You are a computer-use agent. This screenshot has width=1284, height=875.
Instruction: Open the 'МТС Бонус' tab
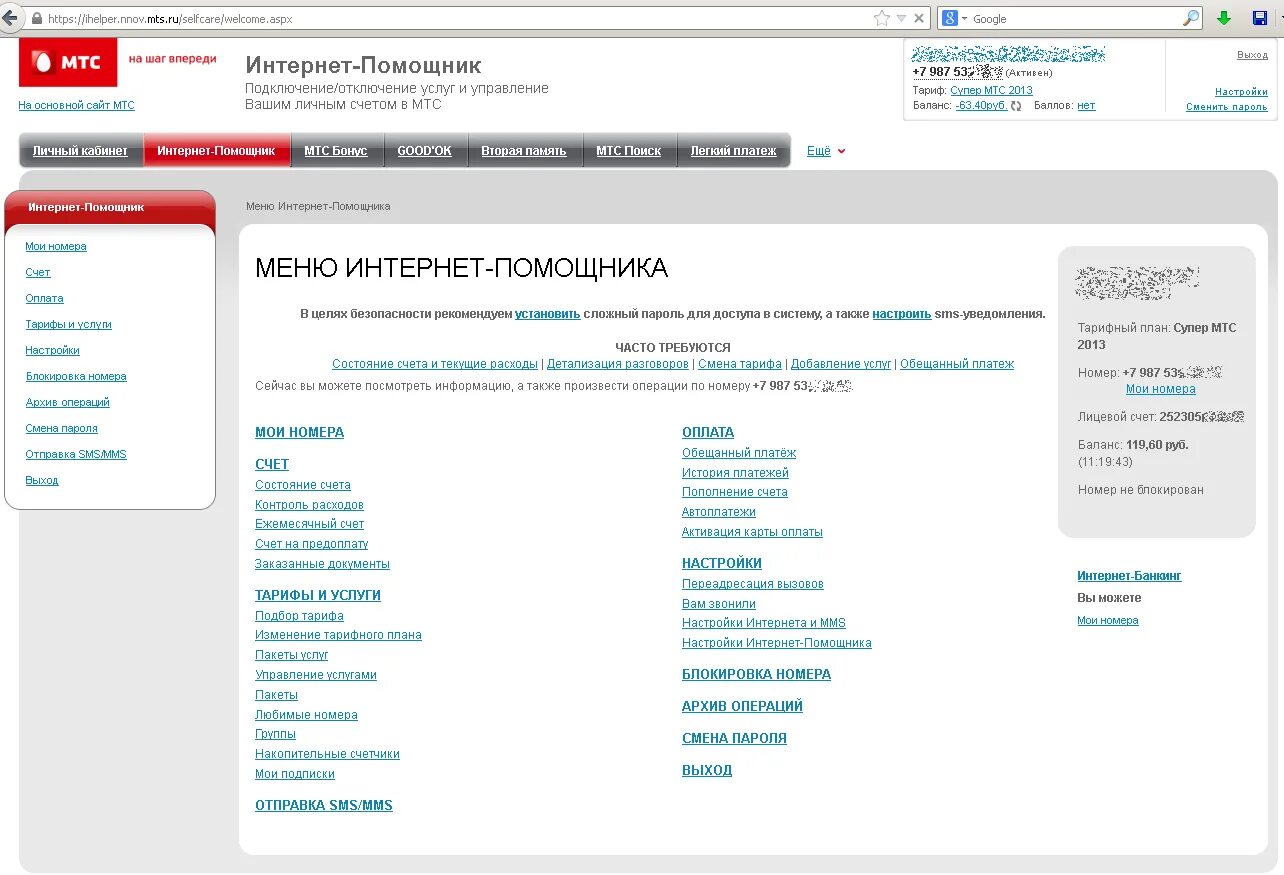336,151
